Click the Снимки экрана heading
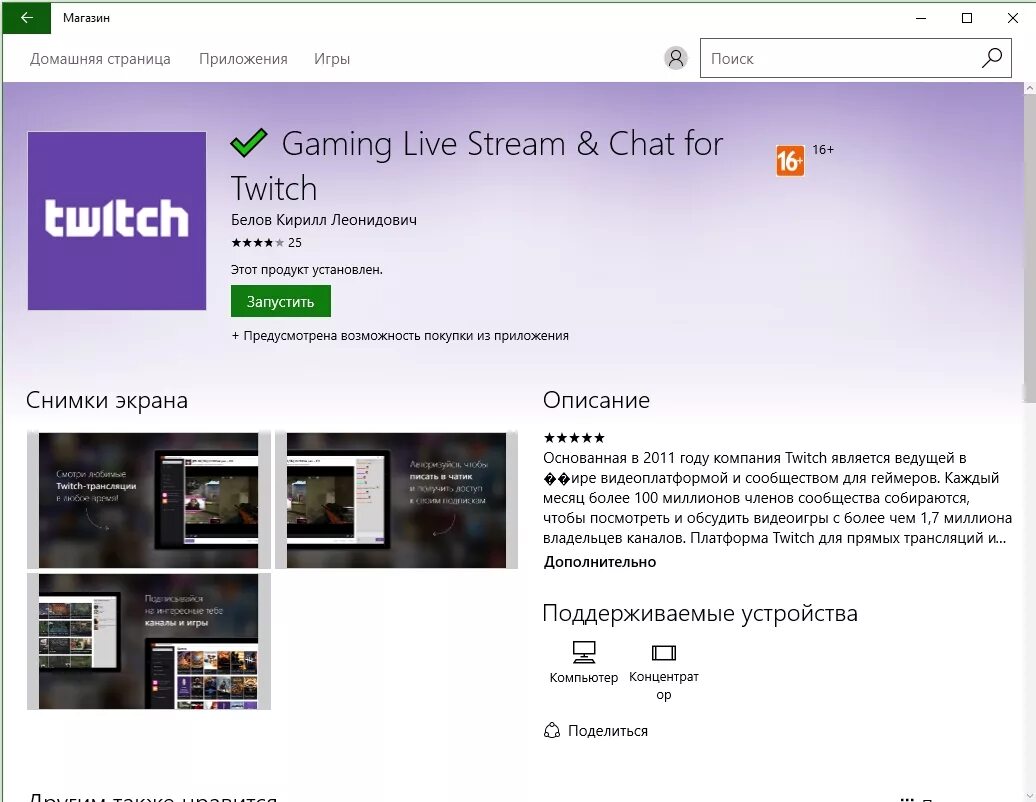Screen dimensions: 1036x802 tap(107, 400)
